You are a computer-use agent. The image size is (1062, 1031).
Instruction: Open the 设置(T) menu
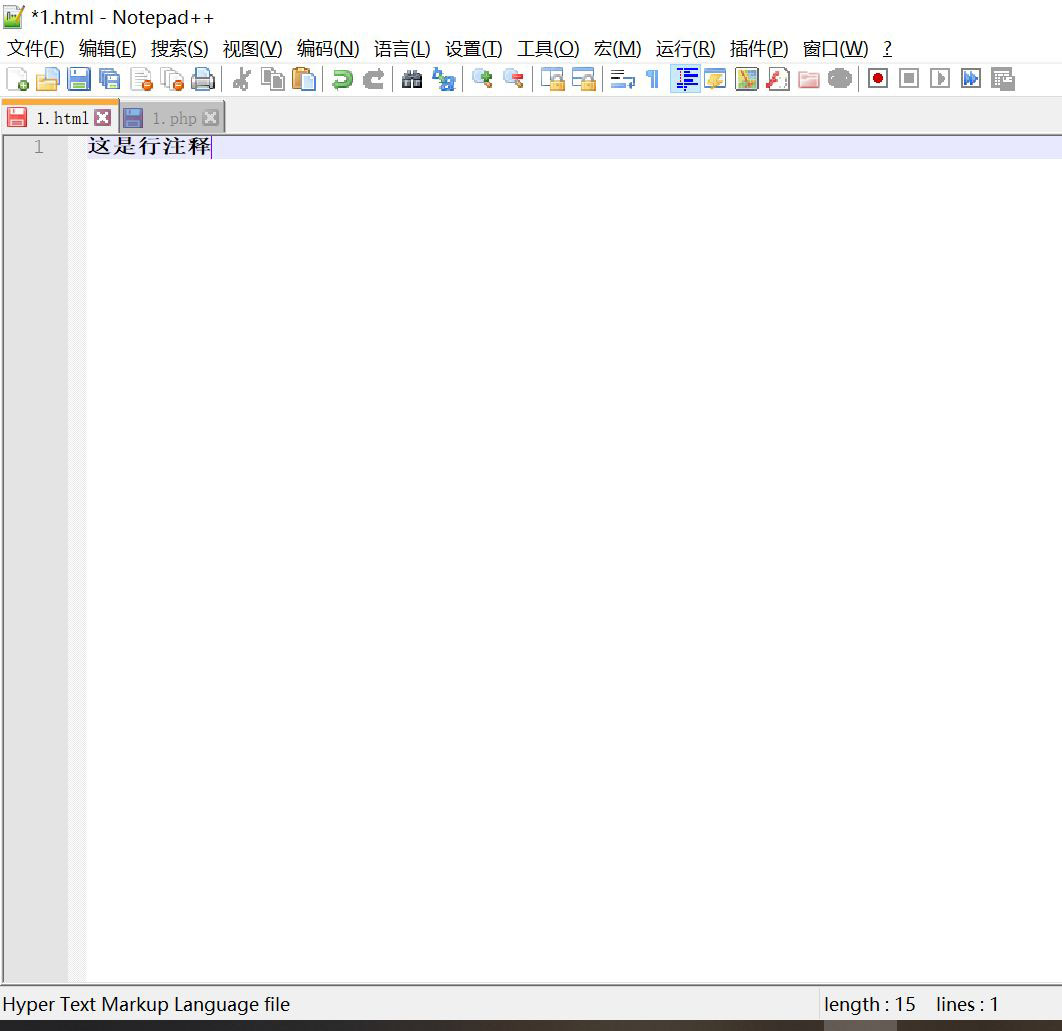coord(473,49)
